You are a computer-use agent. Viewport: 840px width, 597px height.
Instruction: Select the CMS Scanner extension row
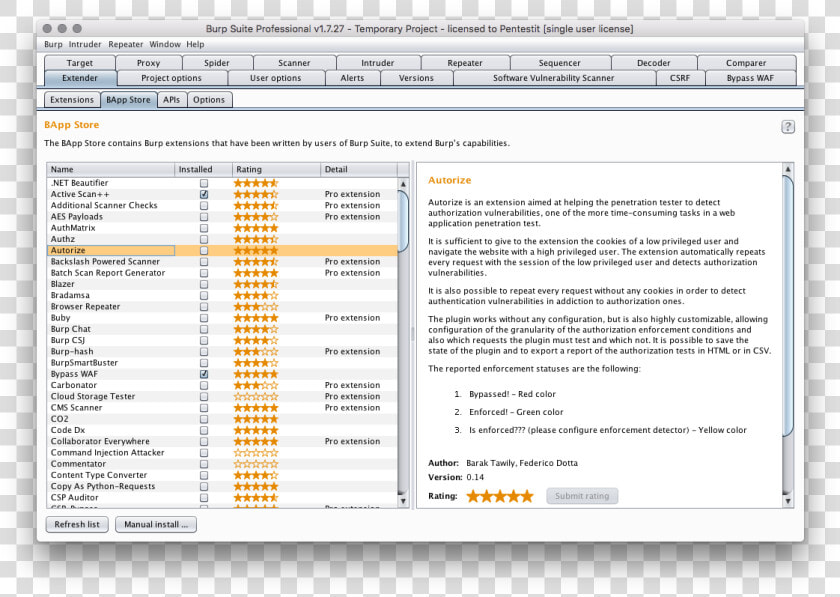click(x=222, y=408)
